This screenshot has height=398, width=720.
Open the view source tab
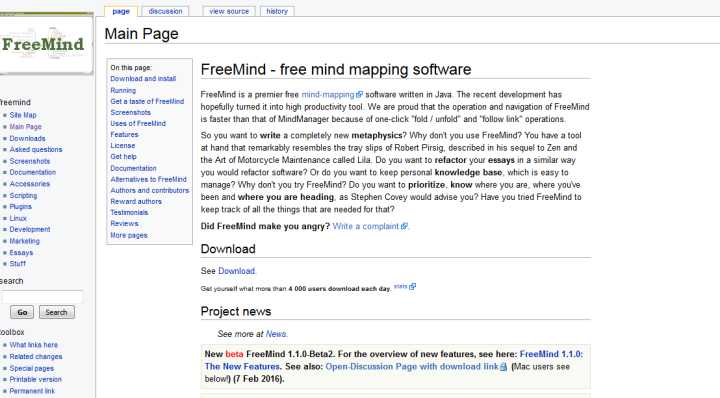(x=229, y=11)
